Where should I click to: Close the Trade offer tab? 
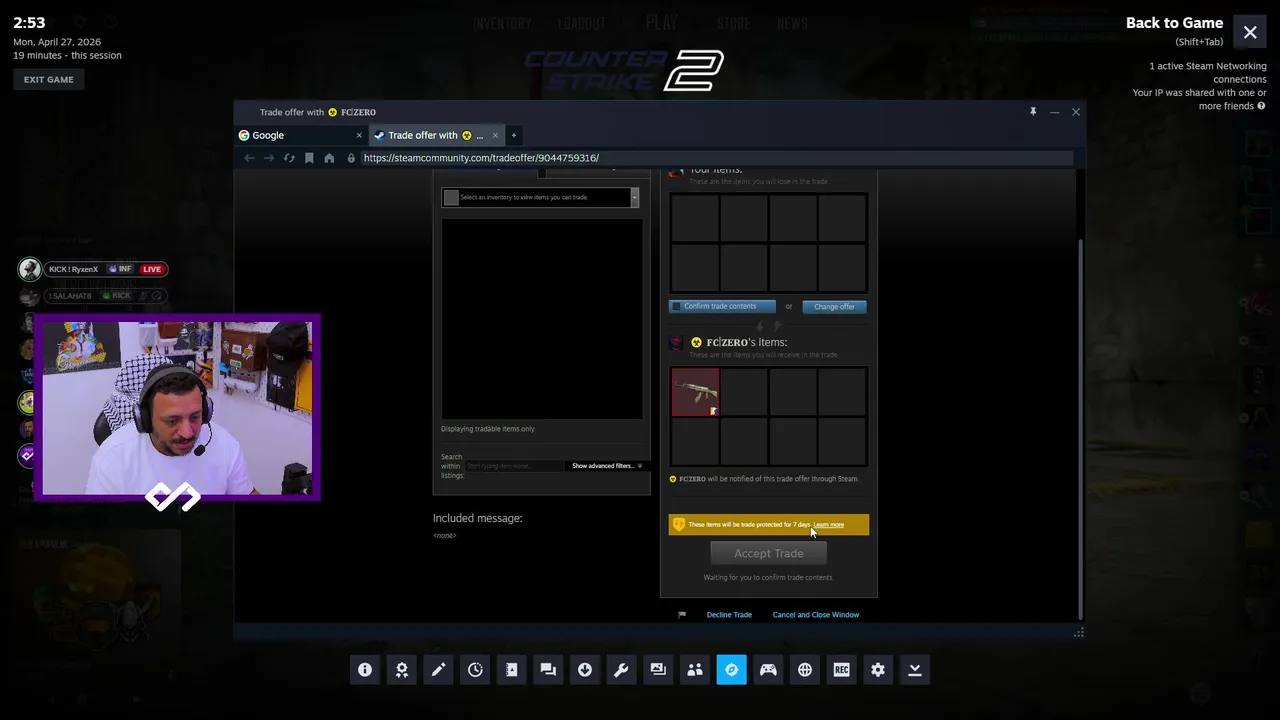tap(495, 135)
